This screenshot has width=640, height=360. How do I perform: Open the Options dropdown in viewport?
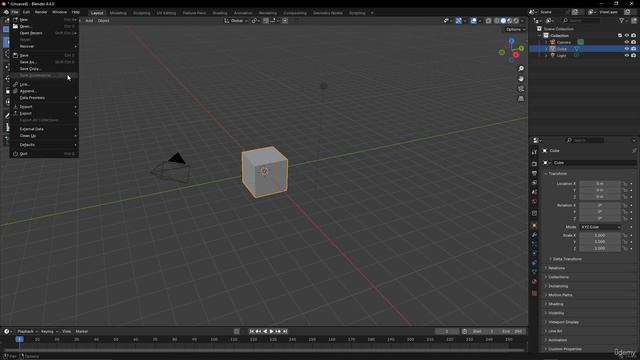click(x=516, y=29)
